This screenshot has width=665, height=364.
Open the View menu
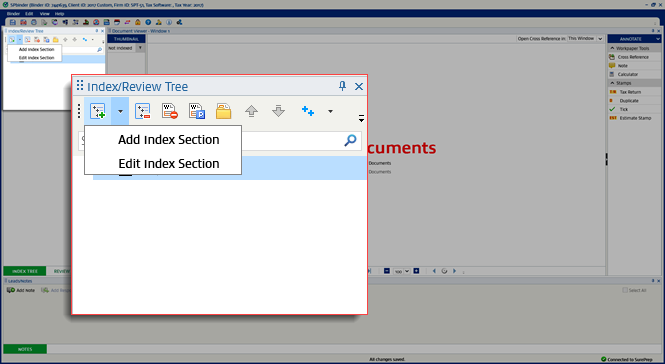pos(45,14)
